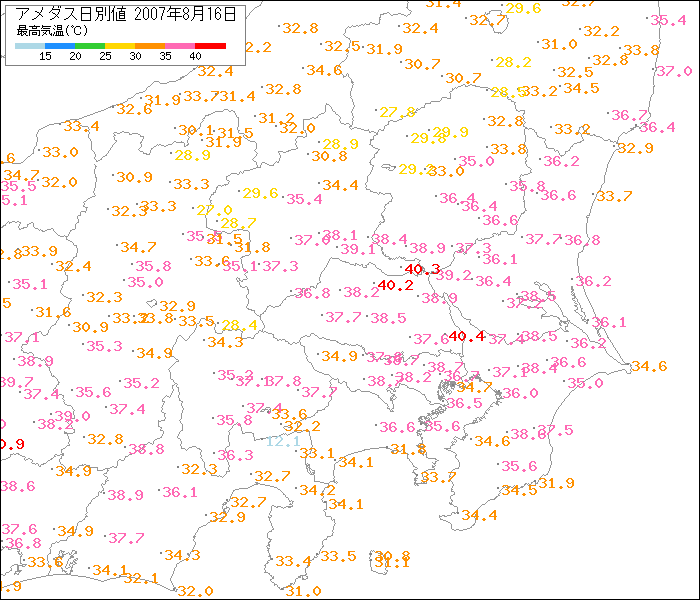Select the red 40.2 station reading
700x600 pixels.
coord(395,286)
